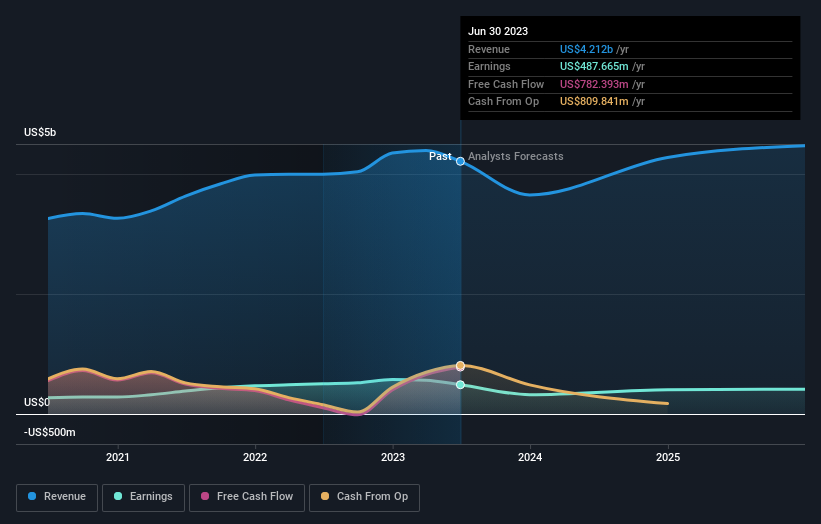Click the teal Earnings legend dot
This screenshot has height=524, width=821.
pos(118,496)
